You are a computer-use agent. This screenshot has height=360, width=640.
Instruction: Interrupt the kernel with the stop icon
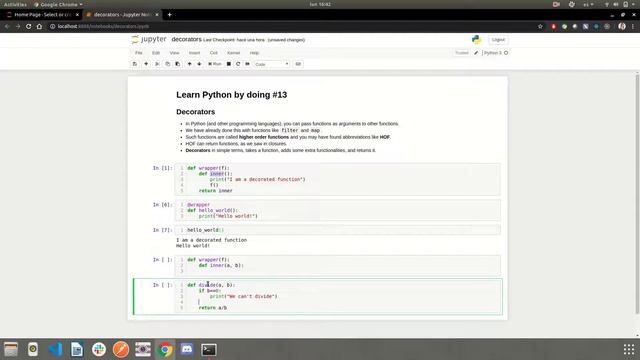(229, 64)
